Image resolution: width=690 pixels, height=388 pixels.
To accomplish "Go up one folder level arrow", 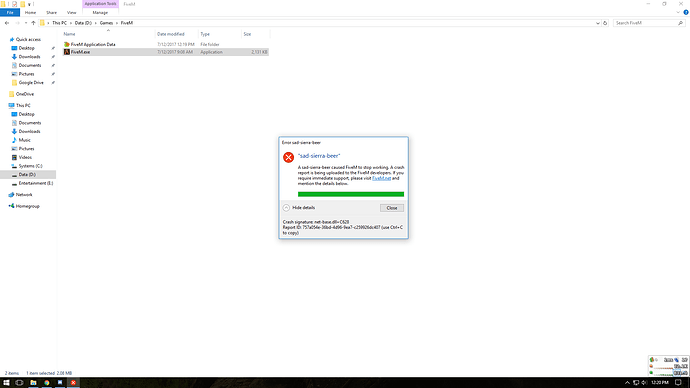I will coord(33,23).
